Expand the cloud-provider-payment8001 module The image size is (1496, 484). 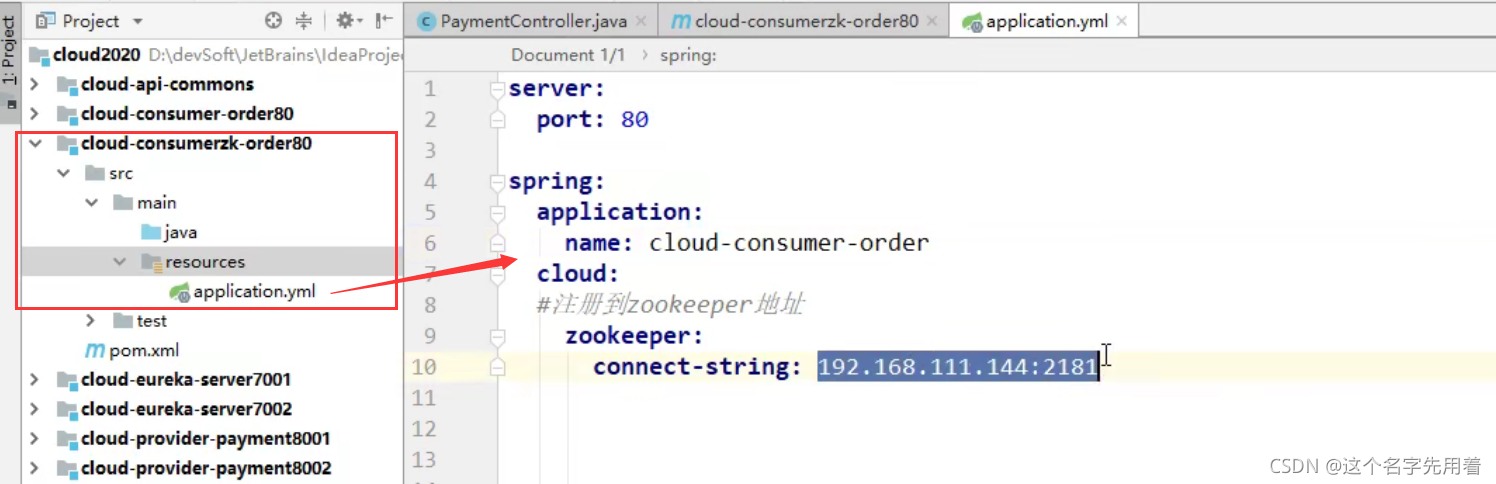click(35, 439)
